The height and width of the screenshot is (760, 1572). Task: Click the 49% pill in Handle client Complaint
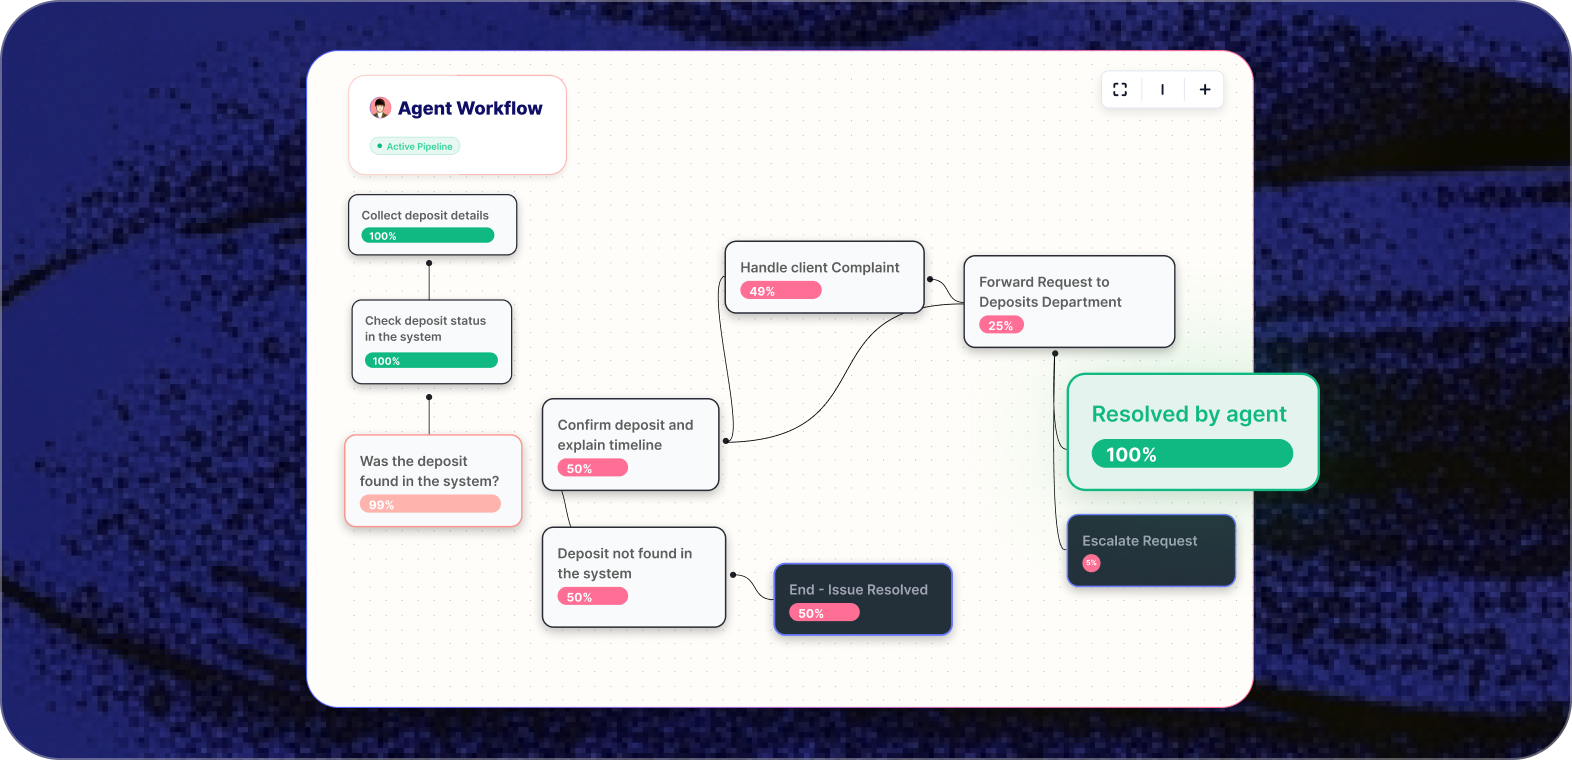781,291
